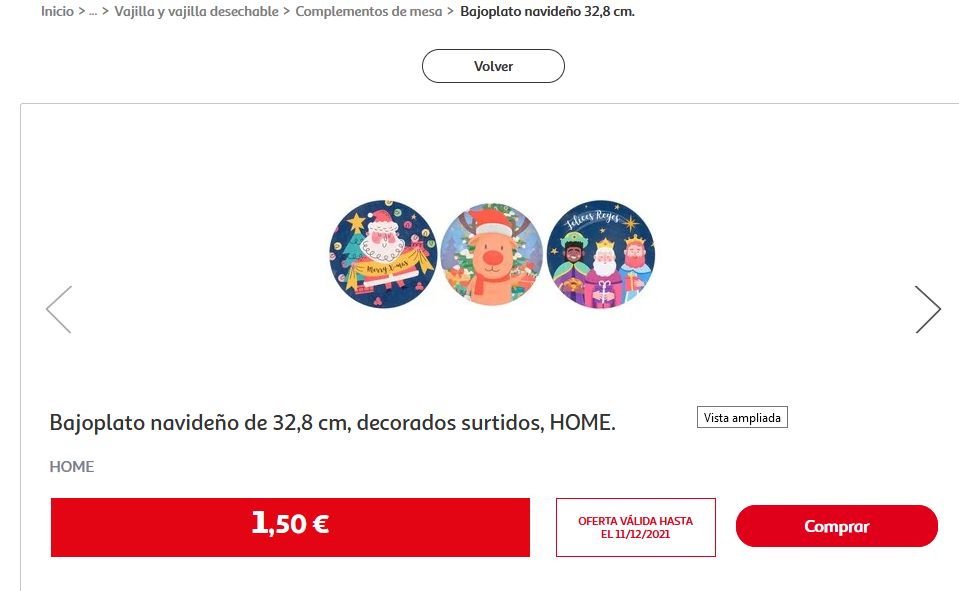
Task: Click the separator after Inicio breadcrumb
Action: click(x=81, y=11)
